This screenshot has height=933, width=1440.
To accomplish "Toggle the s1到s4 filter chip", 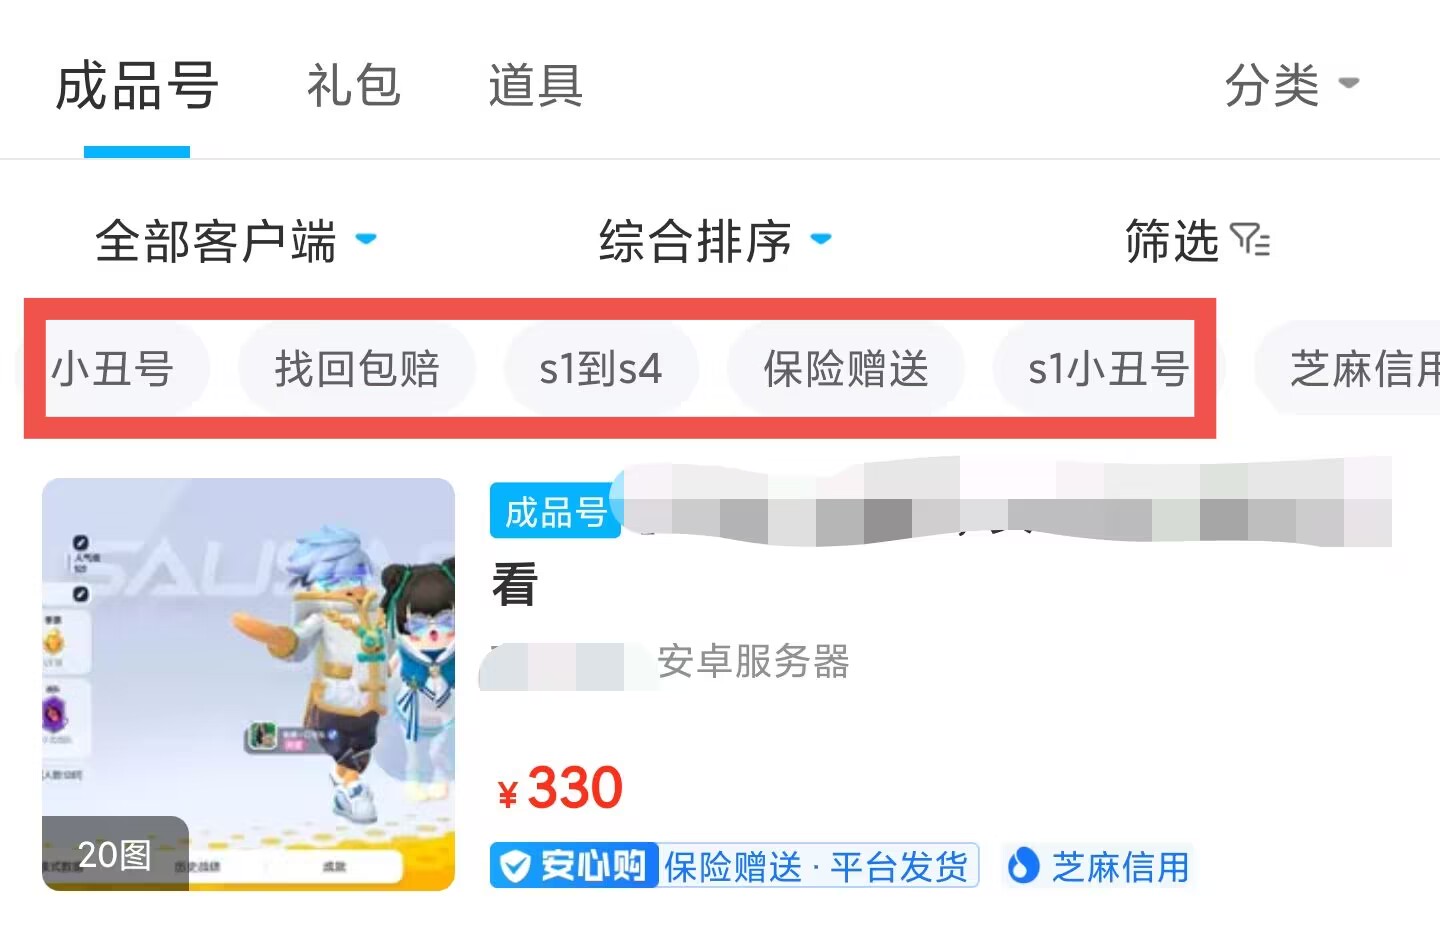I will pyautogui.click(x=601, y=369).
